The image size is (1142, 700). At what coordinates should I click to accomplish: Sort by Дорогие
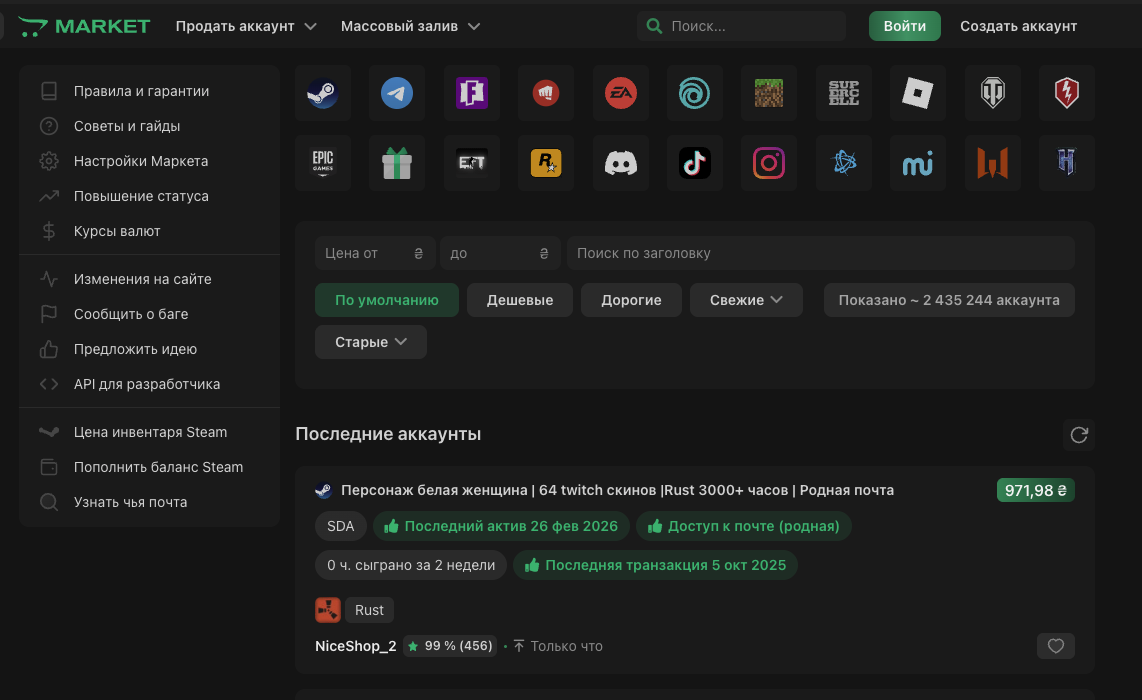click(631, 300)
